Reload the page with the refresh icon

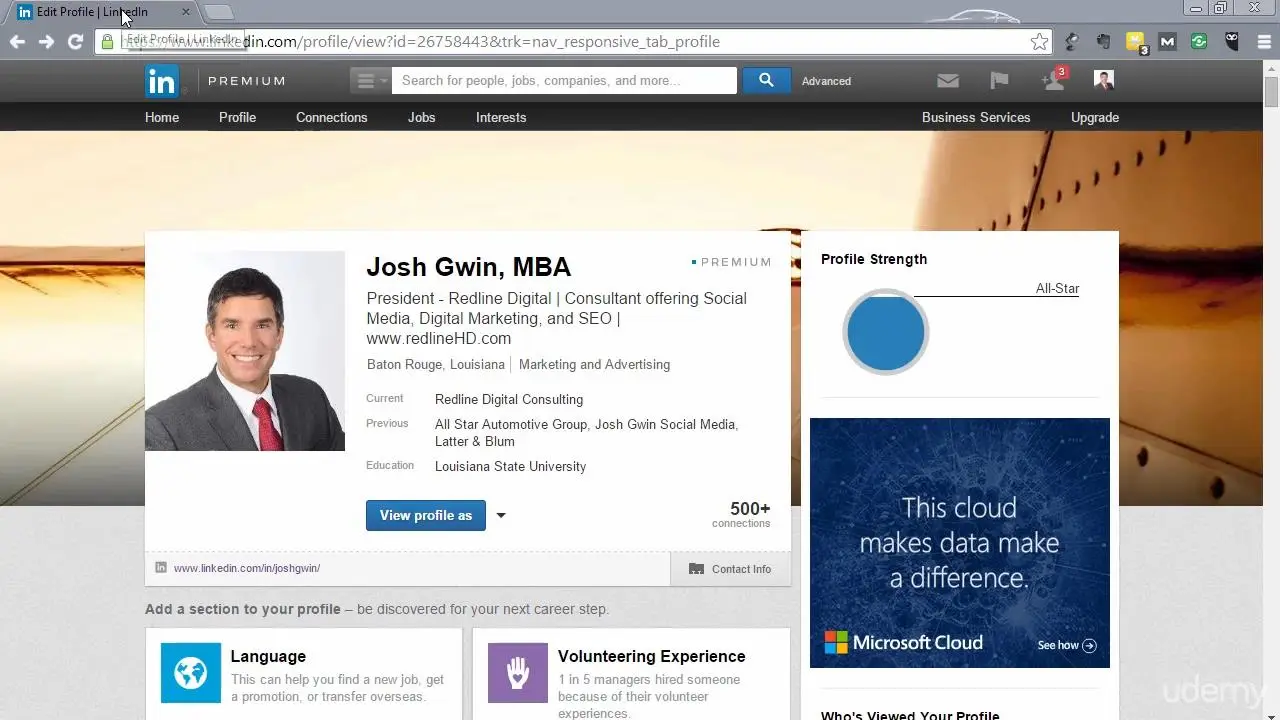point(75,41)
